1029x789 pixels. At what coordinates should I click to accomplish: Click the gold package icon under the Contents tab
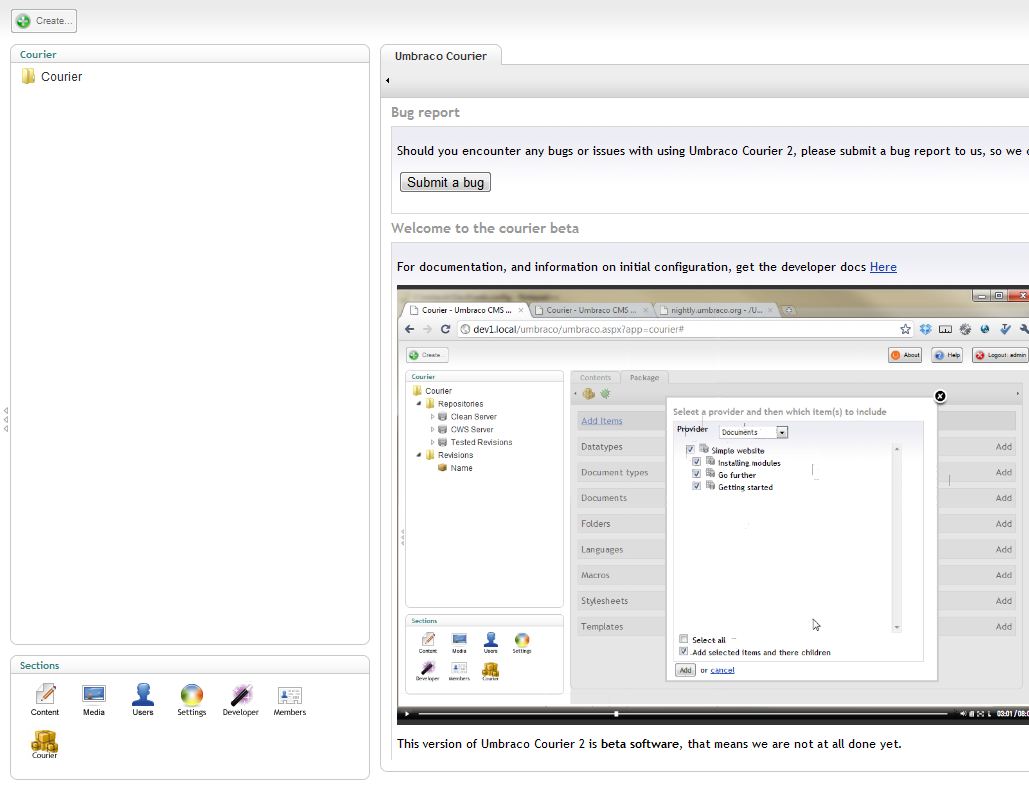589,394
